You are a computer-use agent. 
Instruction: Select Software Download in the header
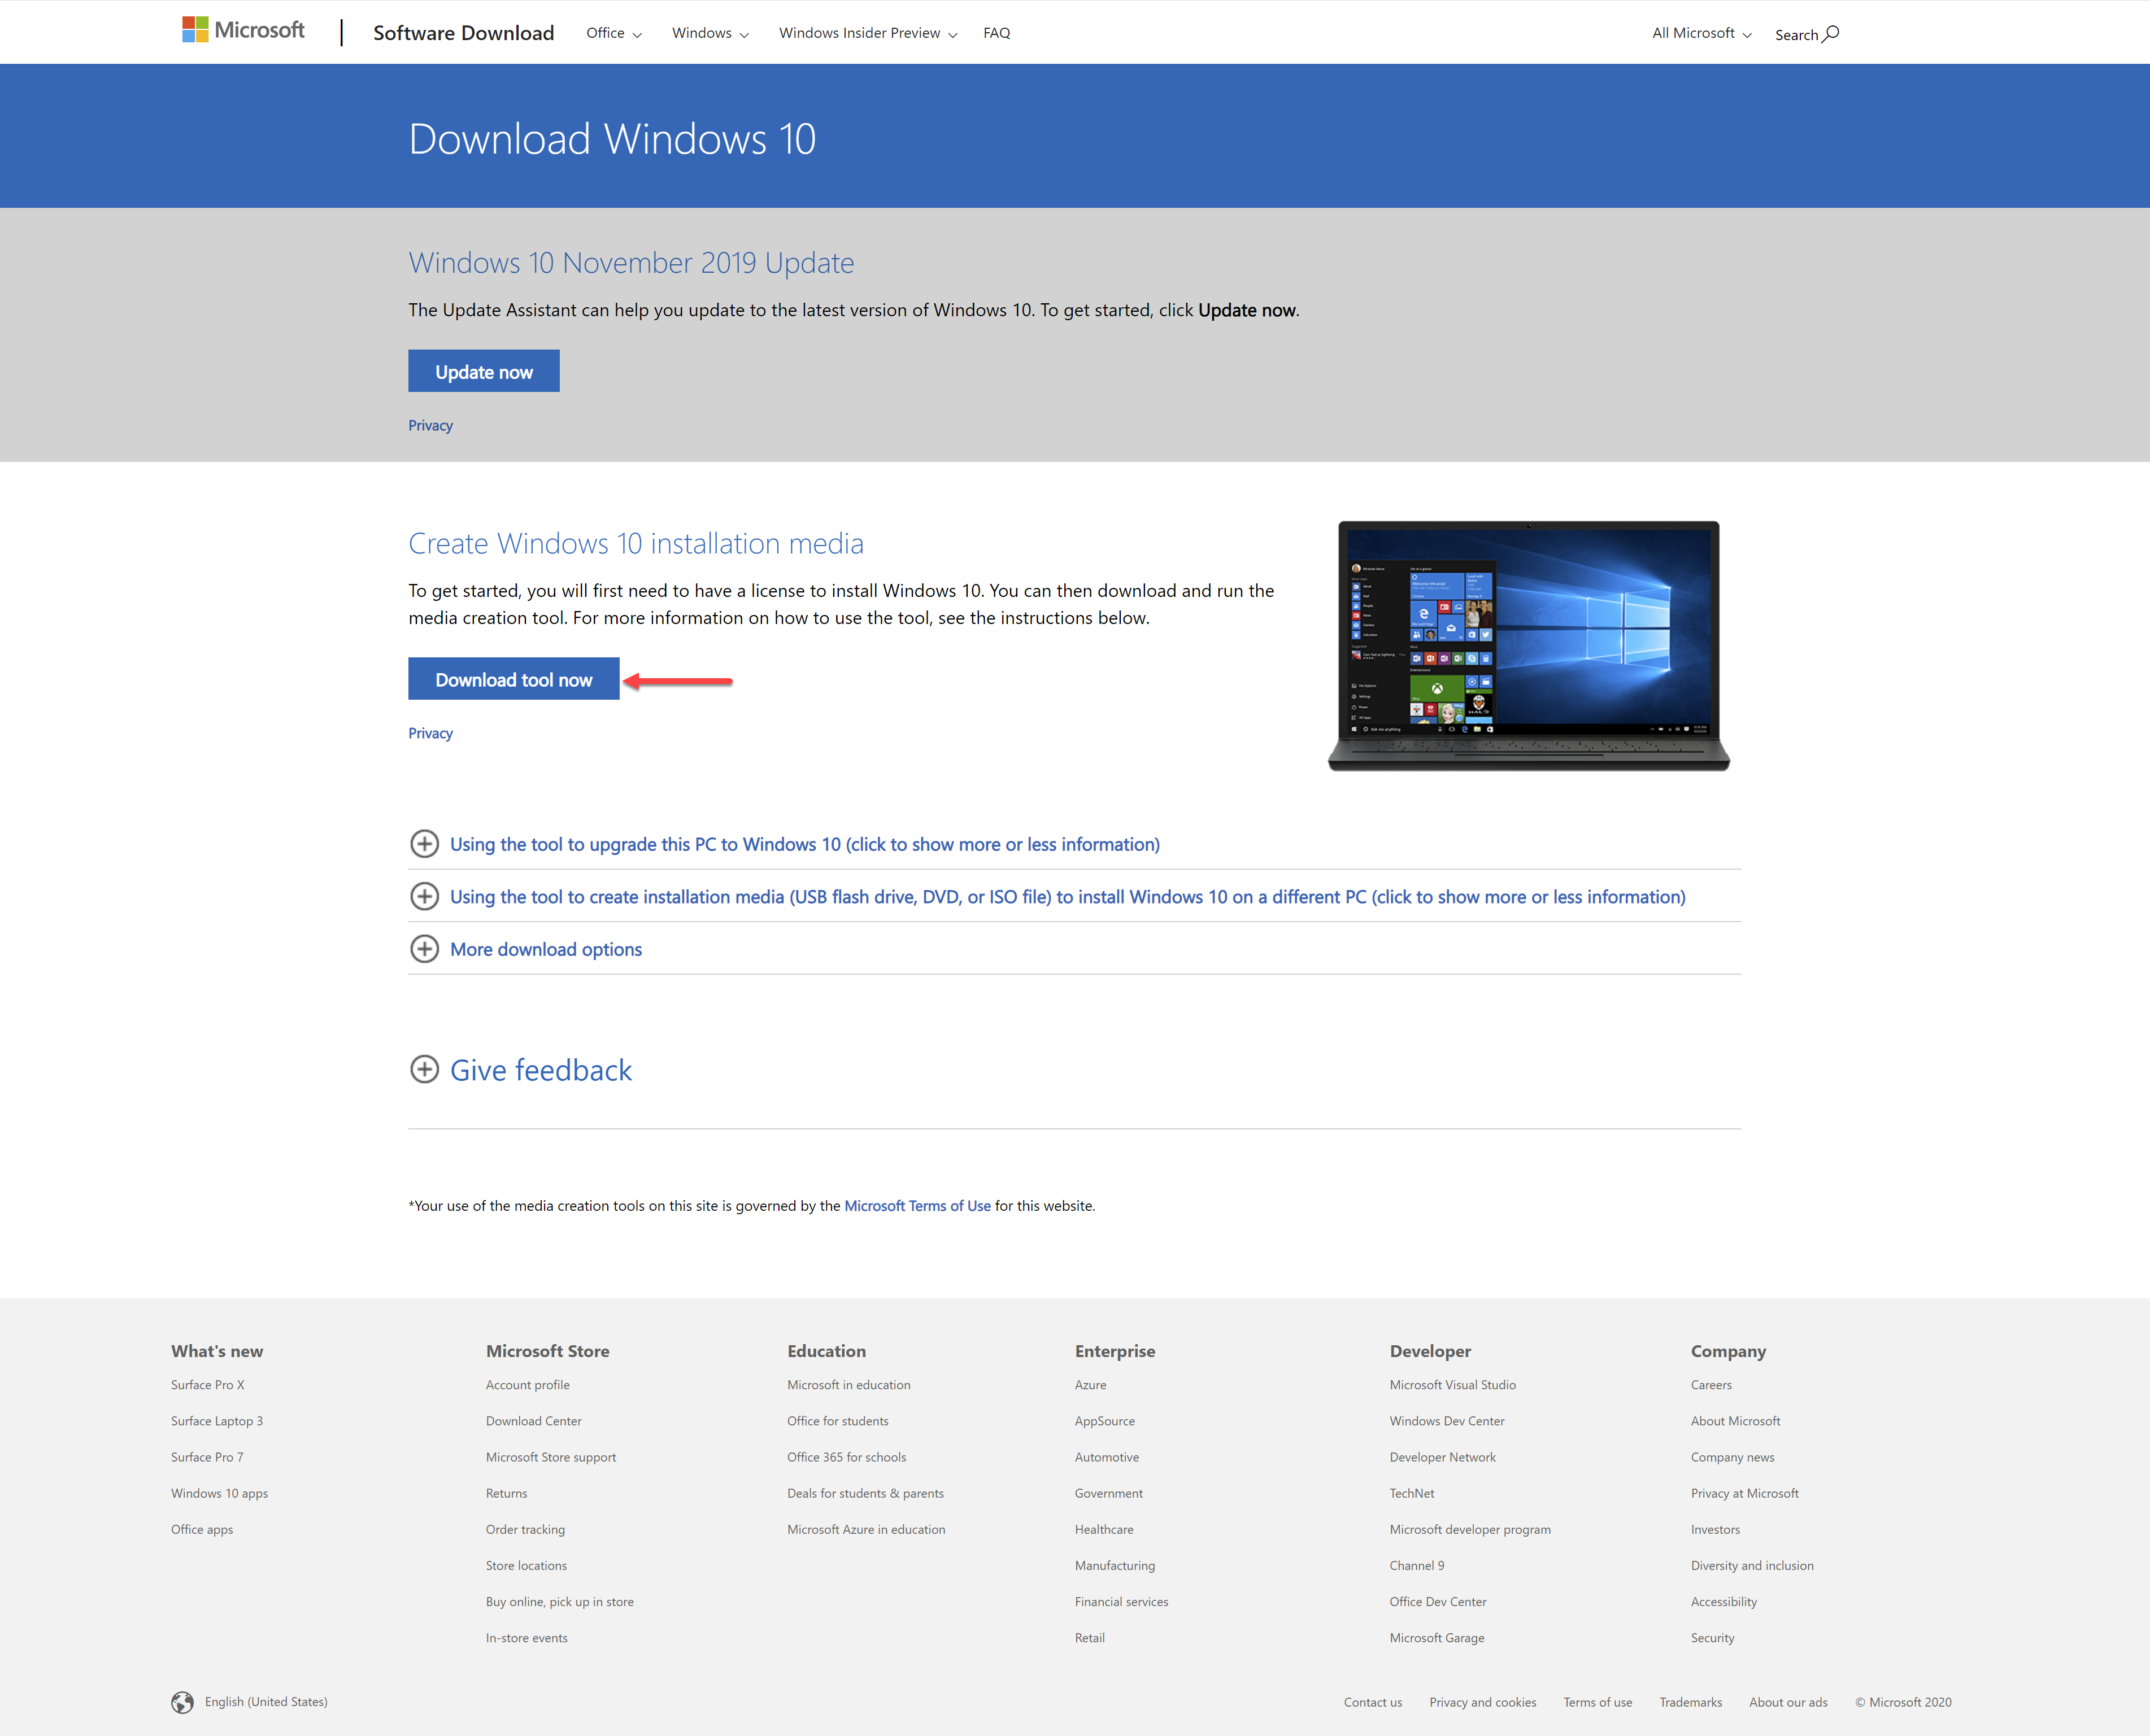point(463,32)
